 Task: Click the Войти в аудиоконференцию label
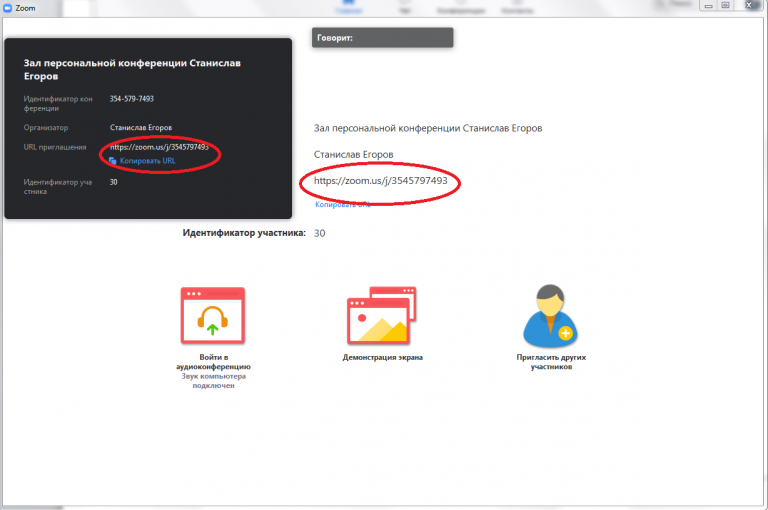(x=211, y=362)
